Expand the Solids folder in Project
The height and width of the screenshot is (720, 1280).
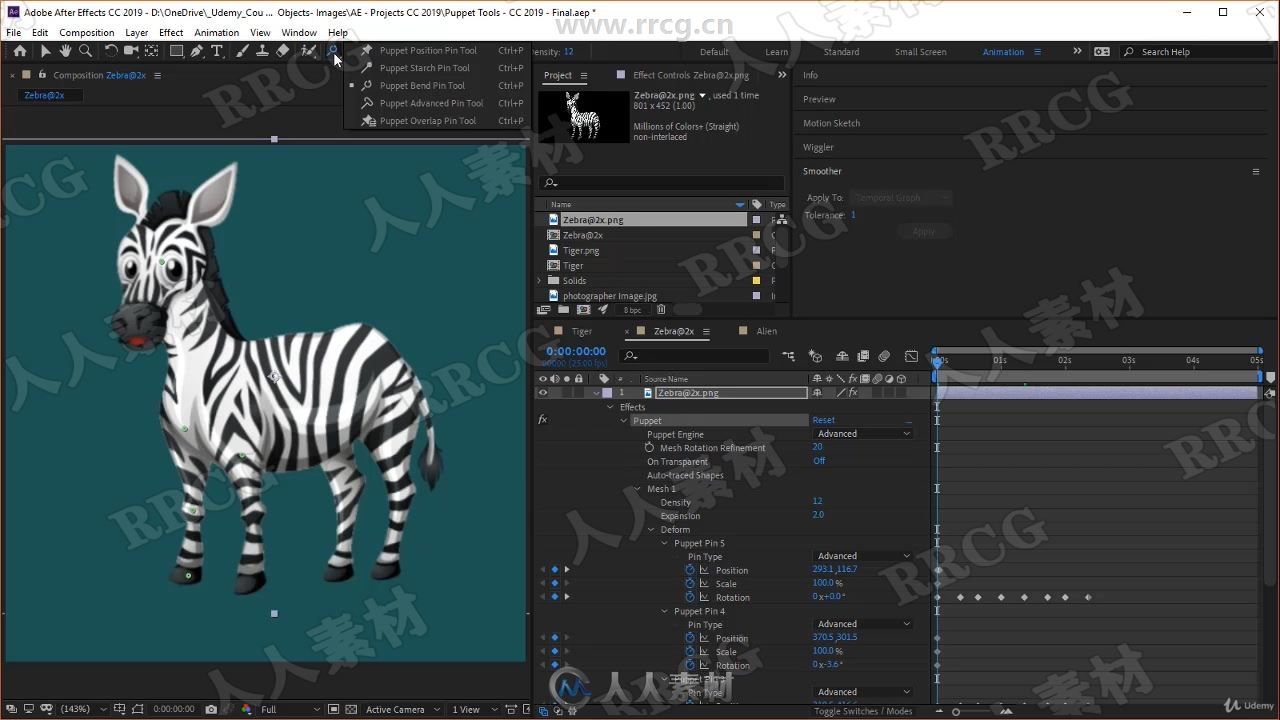coord(540,281)
